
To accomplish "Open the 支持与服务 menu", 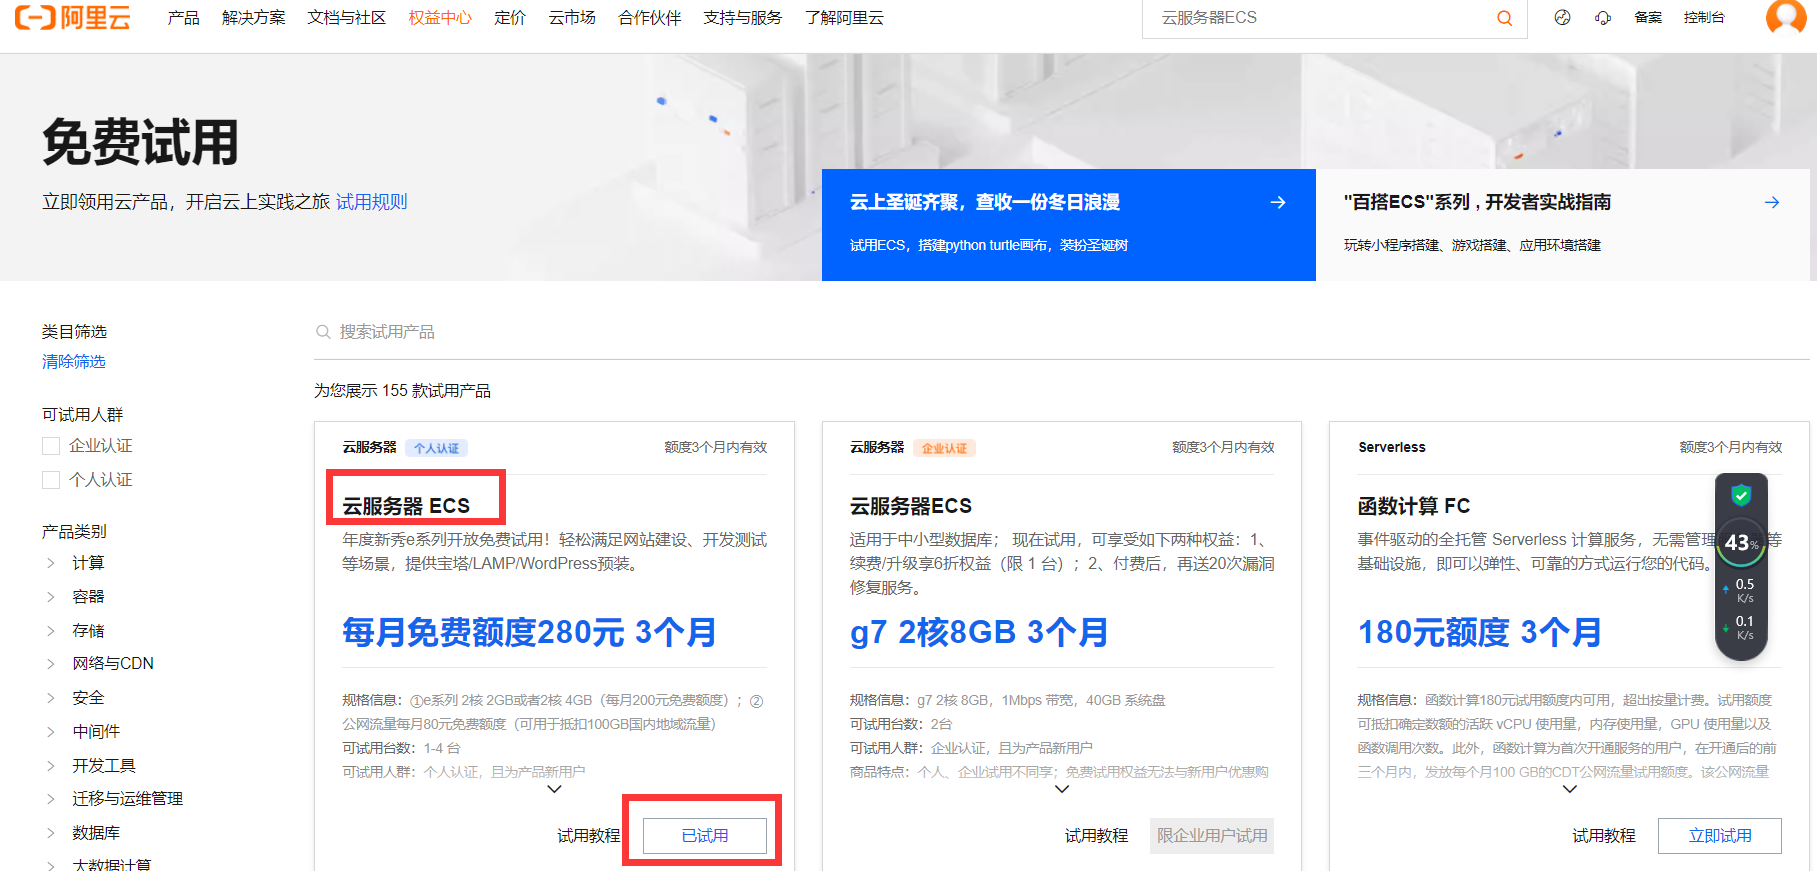I will [743, 18].
